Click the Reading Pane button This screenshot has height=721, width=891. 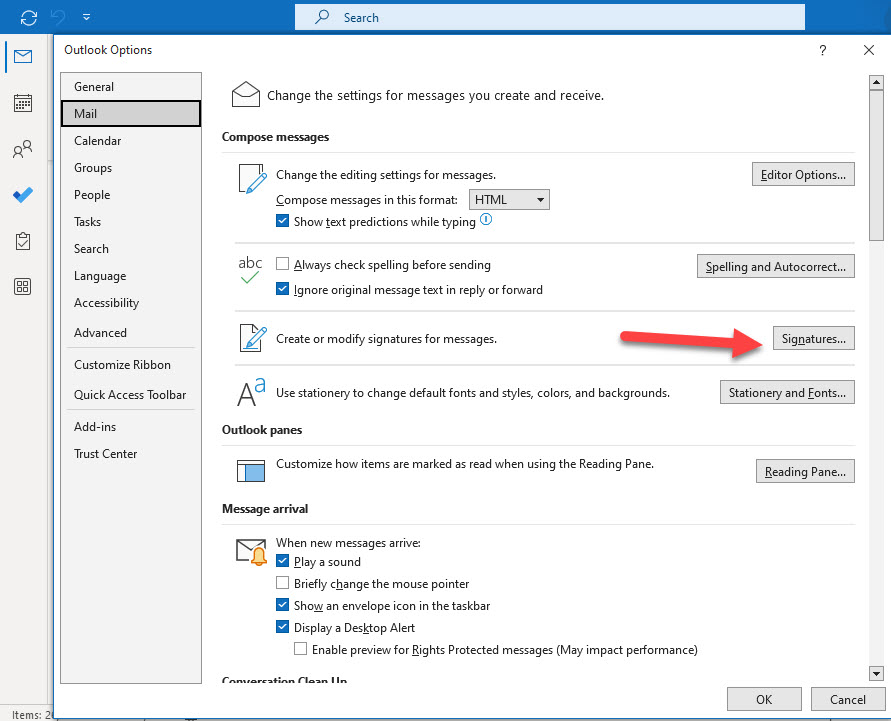pos(805,471)
